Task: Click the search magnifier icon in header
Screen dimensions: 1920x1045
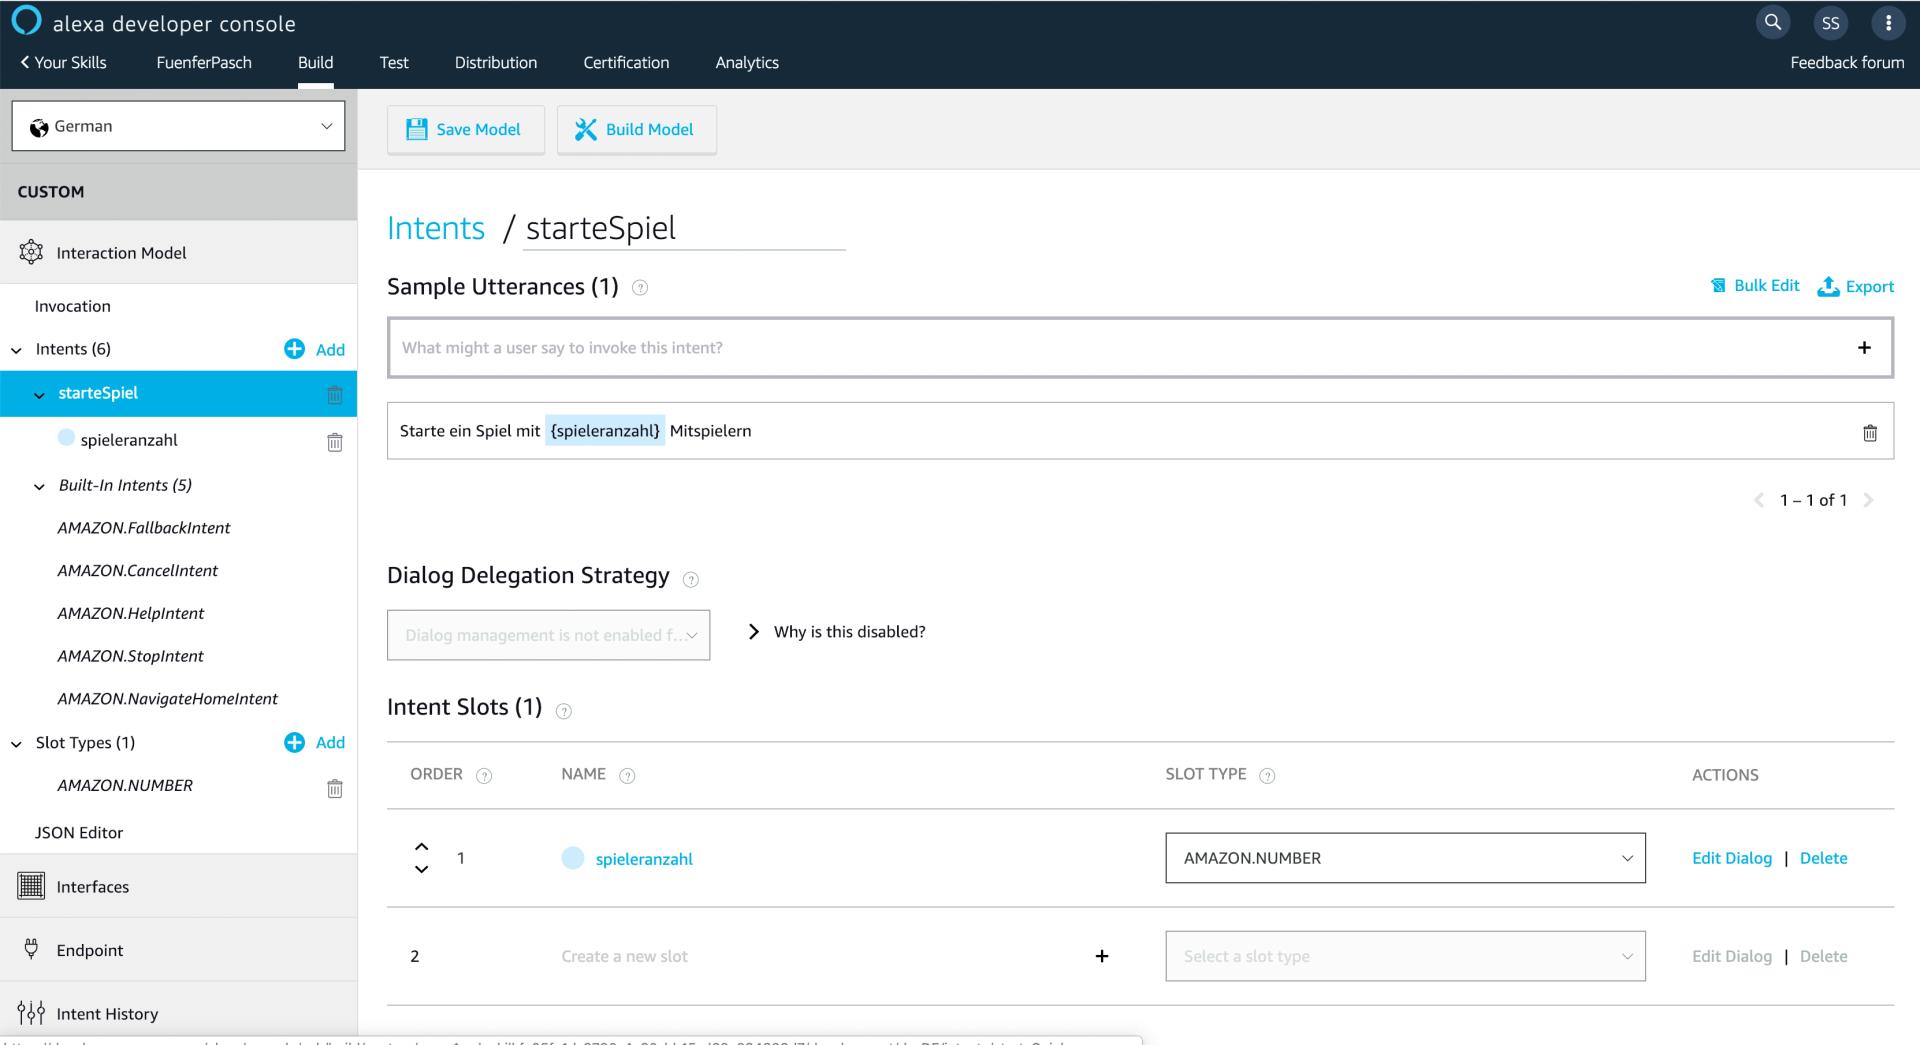Action: pyautogui.click(x=1772, y=22)
